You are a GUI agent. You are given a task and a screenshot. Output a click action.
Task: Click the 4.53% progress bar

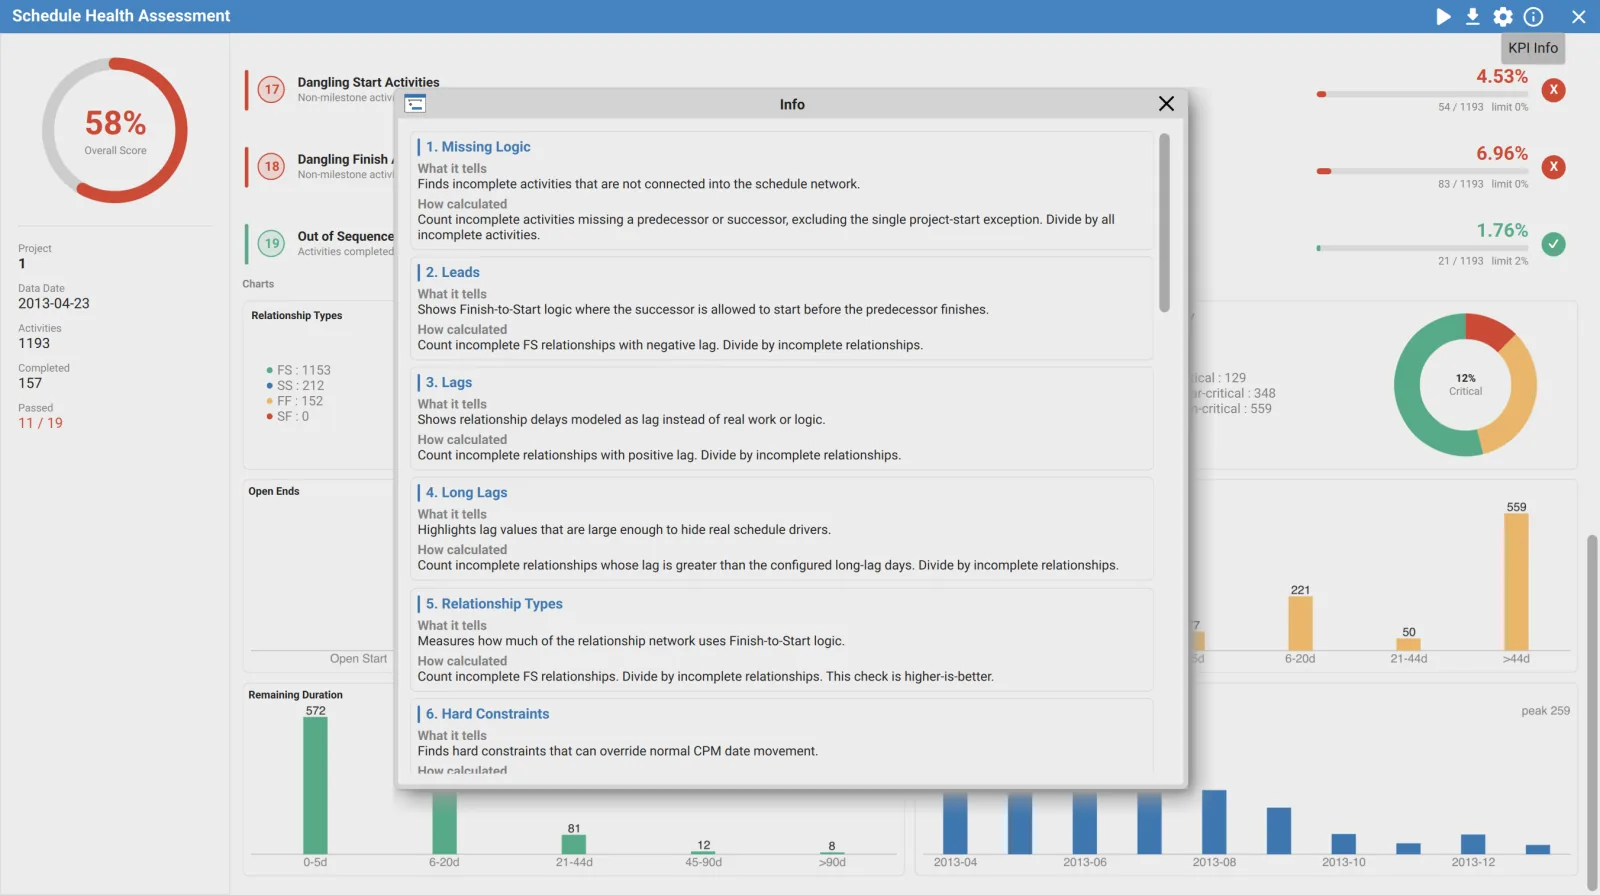coord(1422,94)
